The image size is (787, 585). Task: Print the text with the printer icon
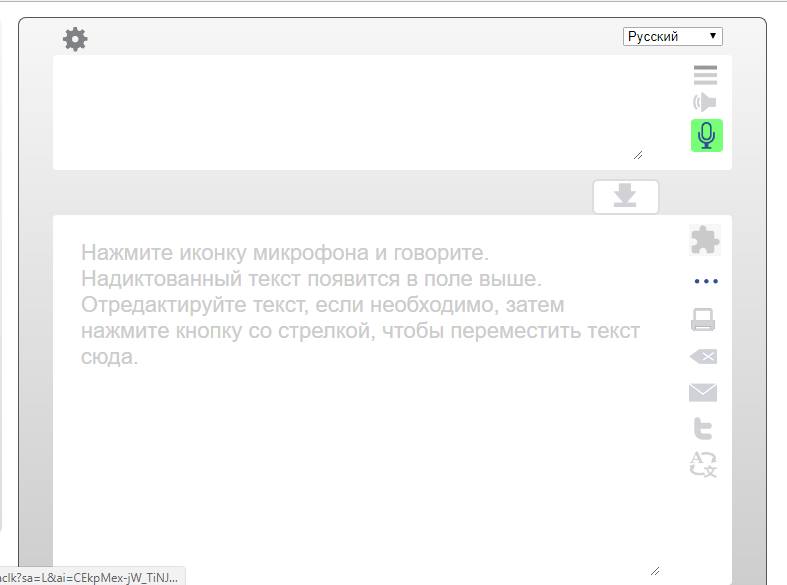click(x=703, y=320)
